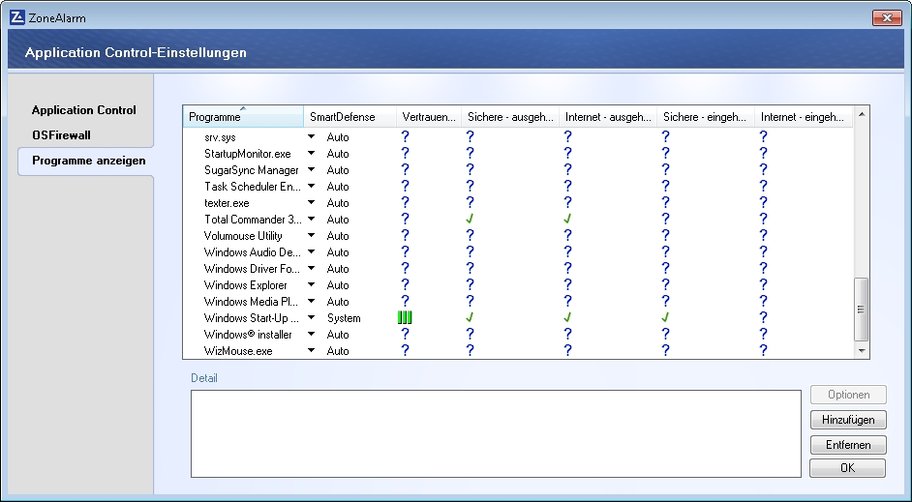Sort by Internet - ausgeh... column header
Viewport: 912px width, 502px height.
click(608, 117)
